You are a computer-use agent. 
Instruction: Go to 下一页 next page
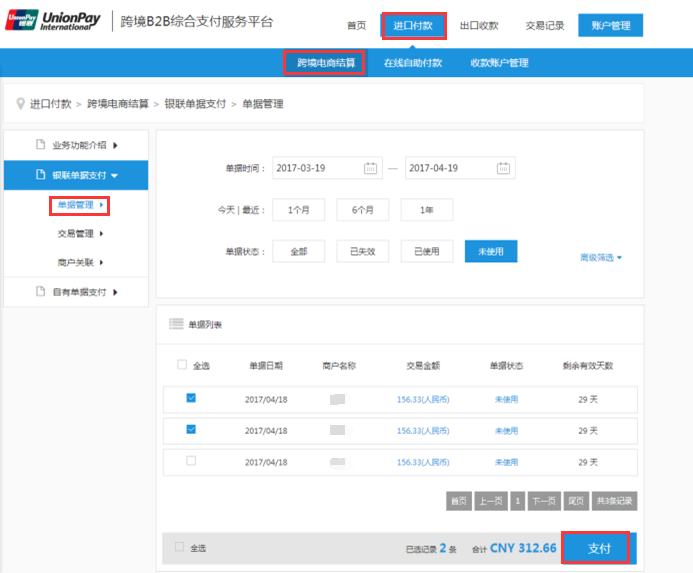pyautogui.click(x=543, y=501)
